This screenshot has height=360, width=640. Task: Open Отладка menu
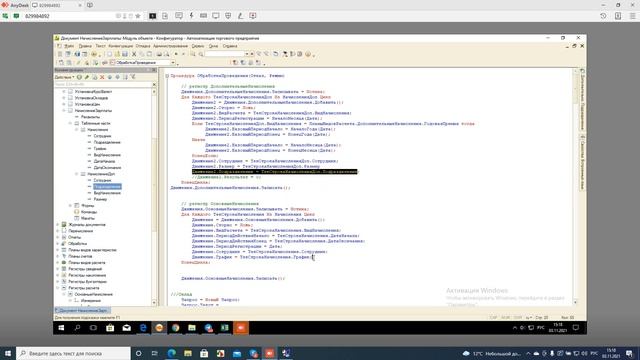coord(143,46)
